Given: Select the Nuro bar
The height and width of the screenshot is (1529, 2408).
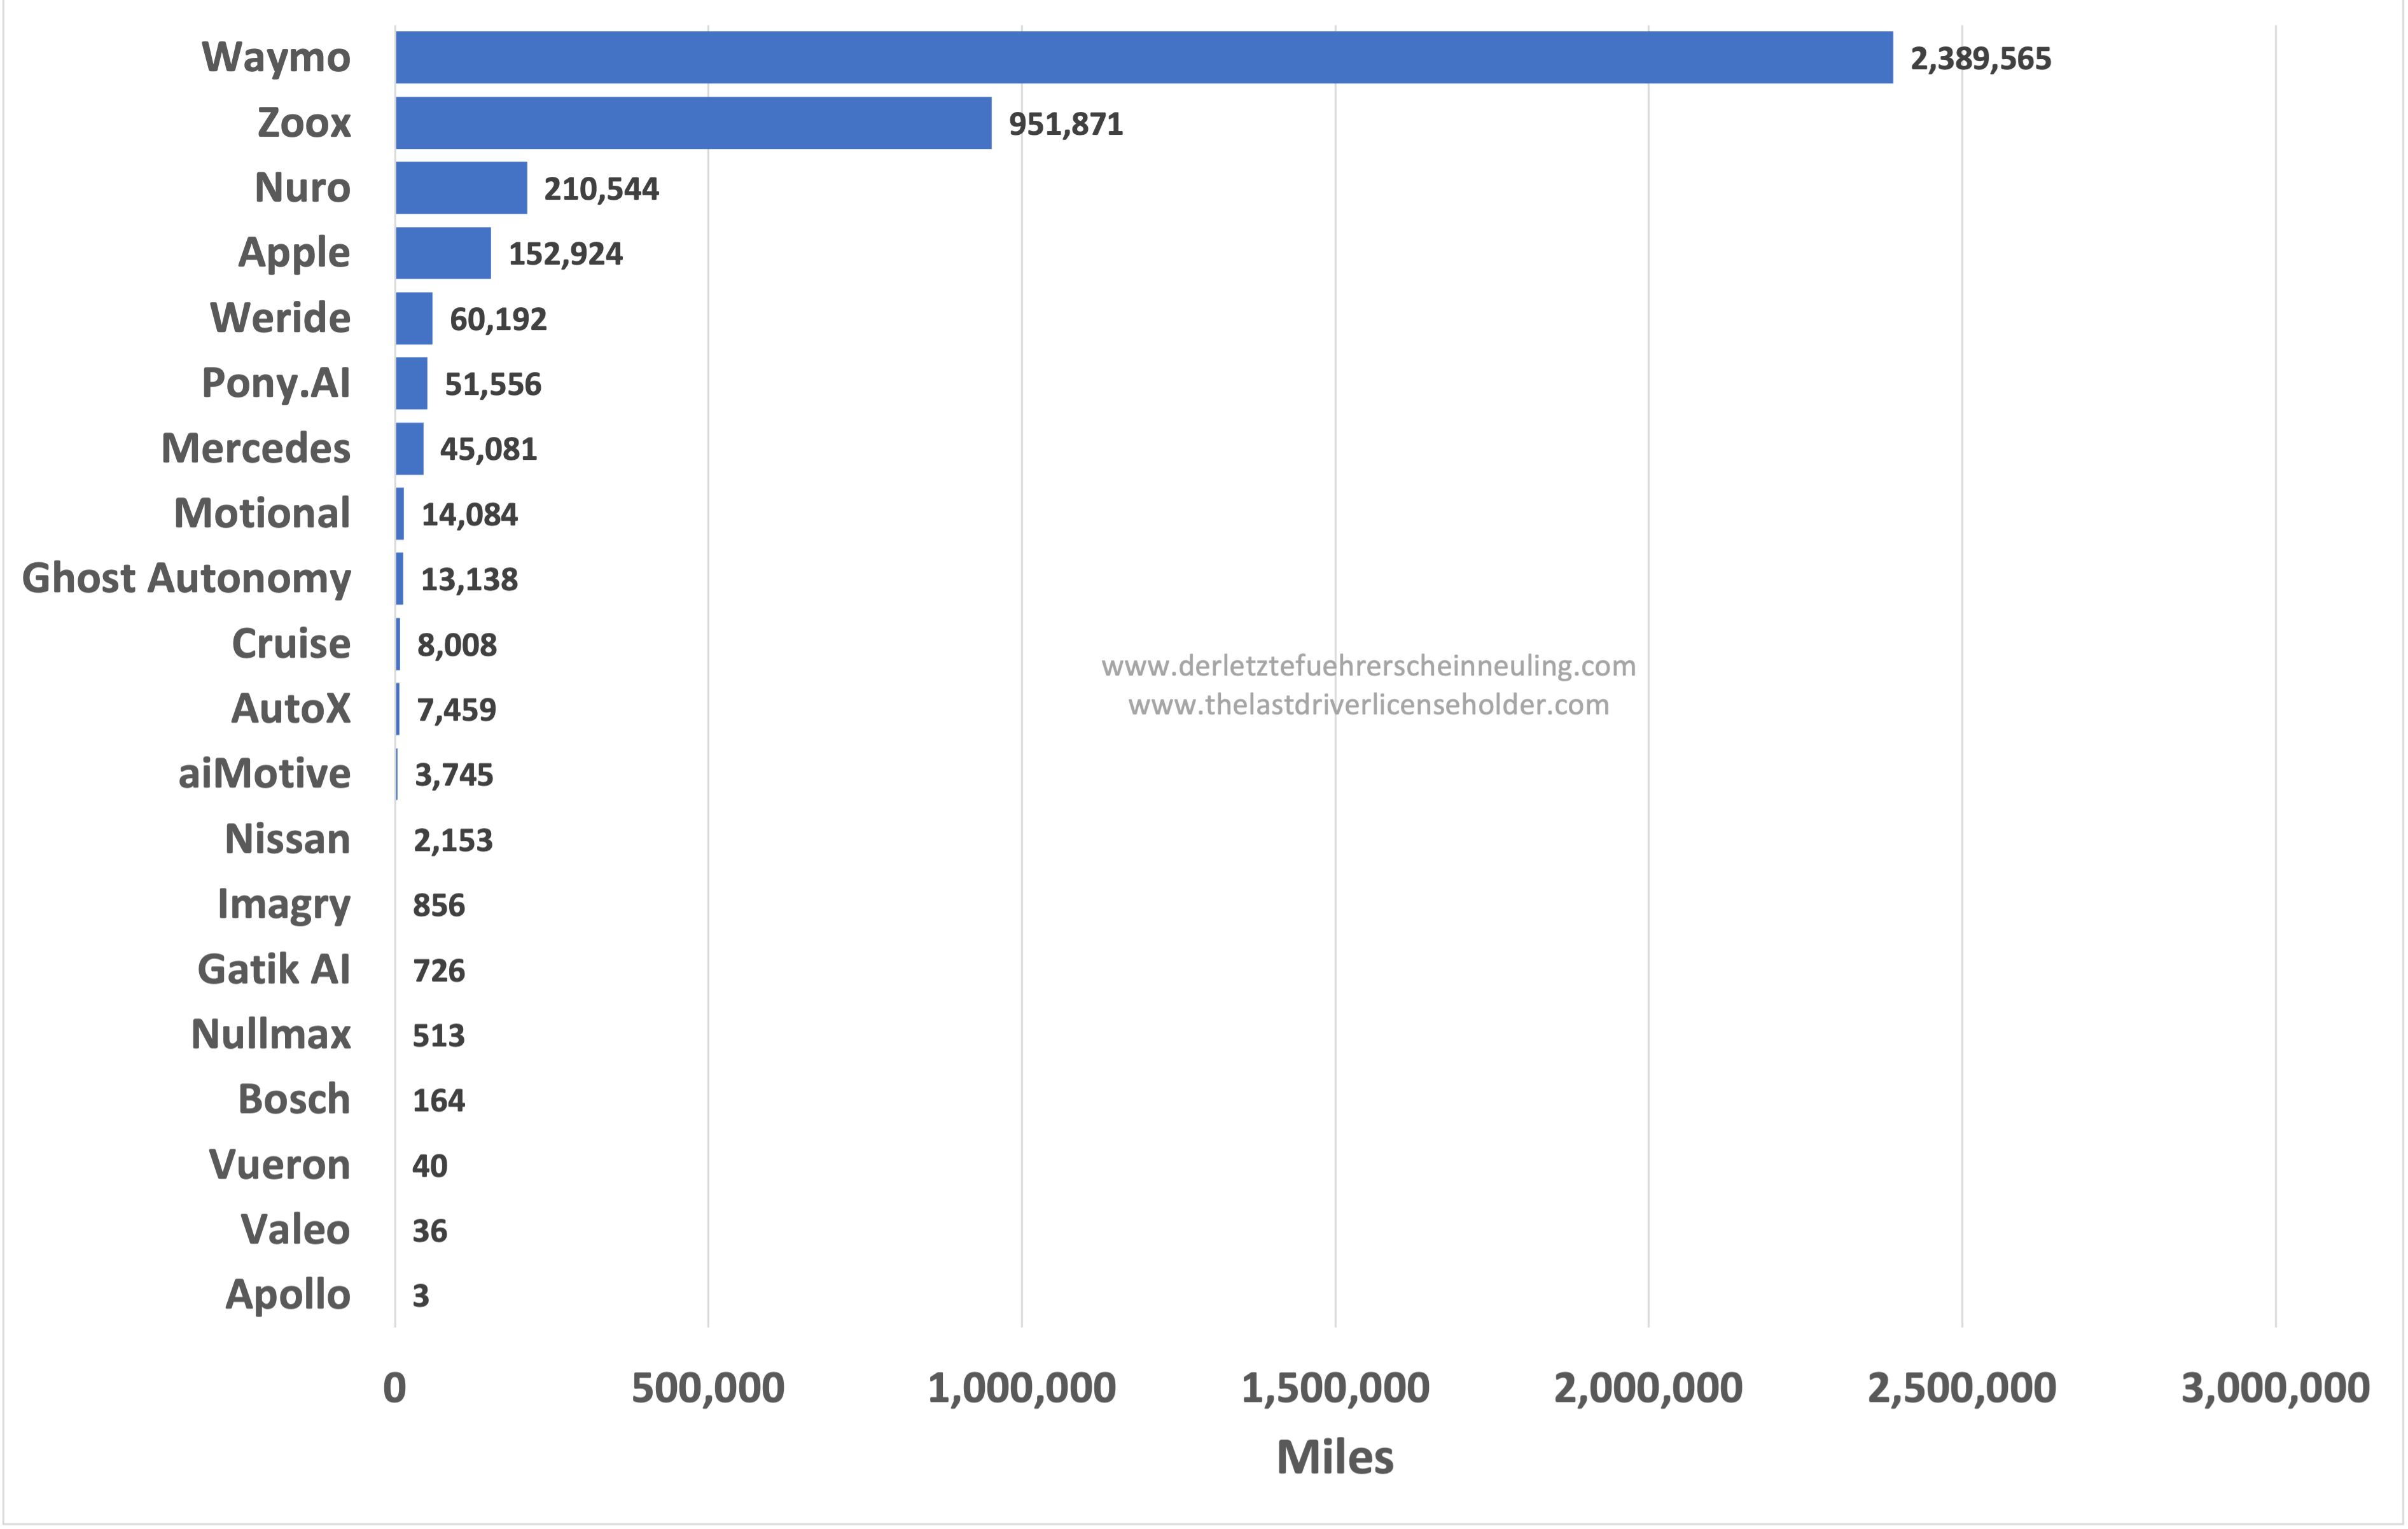Looking at the screenshot, I should (x=461, y=188).
